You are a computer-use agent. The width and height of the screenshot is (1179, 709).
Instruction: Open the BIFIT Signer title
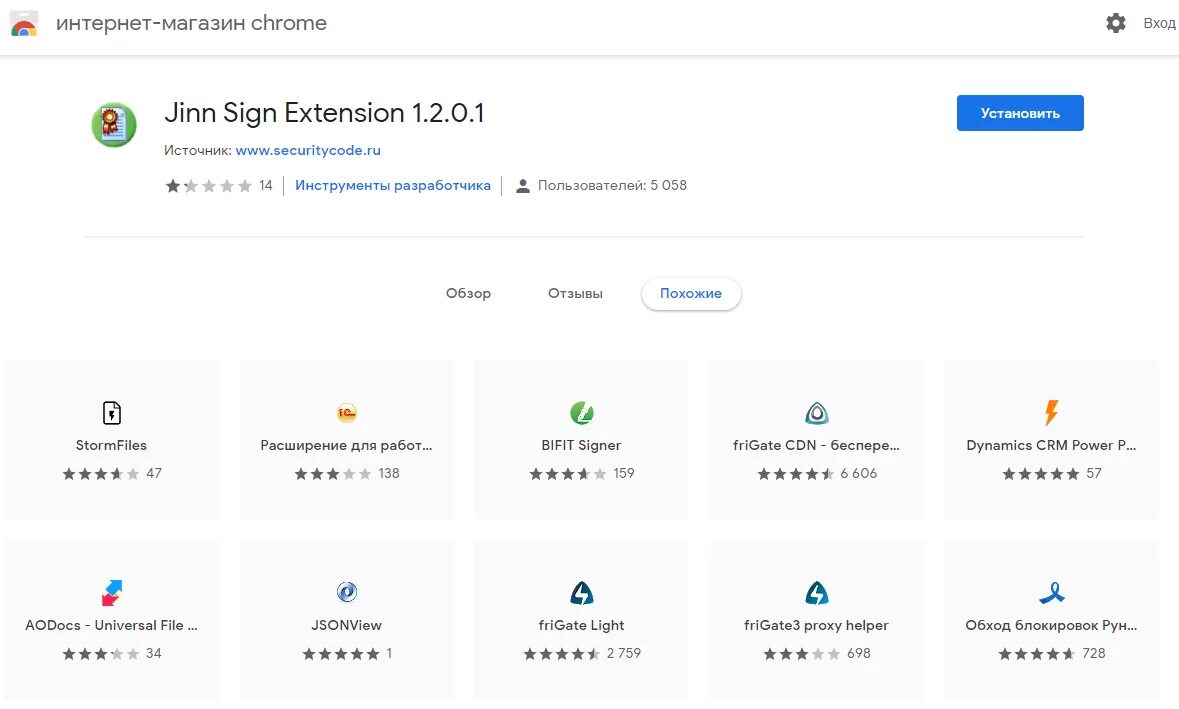pyautogui.click(x=581, y=445)
